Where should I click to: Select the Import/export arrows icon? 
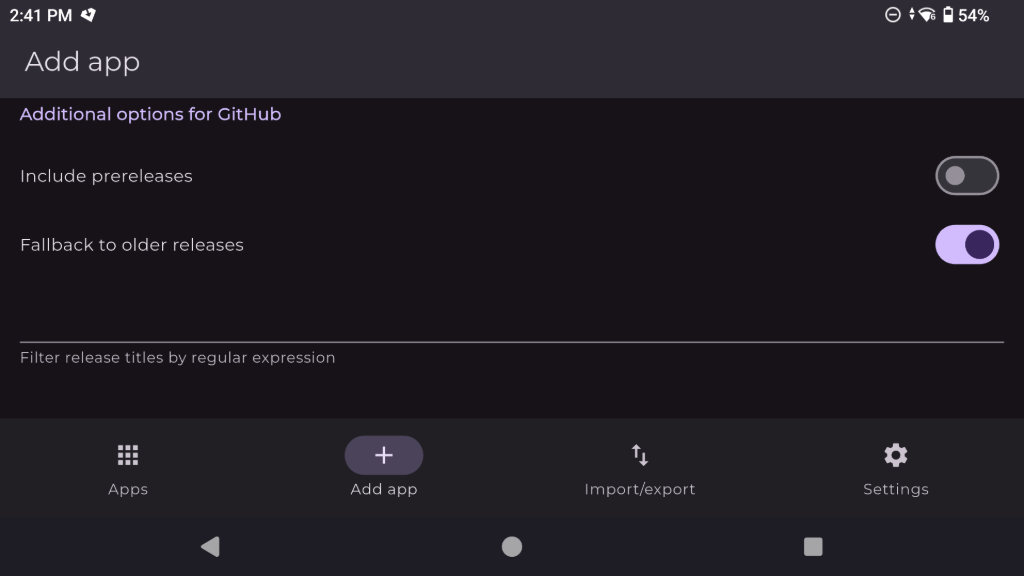click(640, 456)
